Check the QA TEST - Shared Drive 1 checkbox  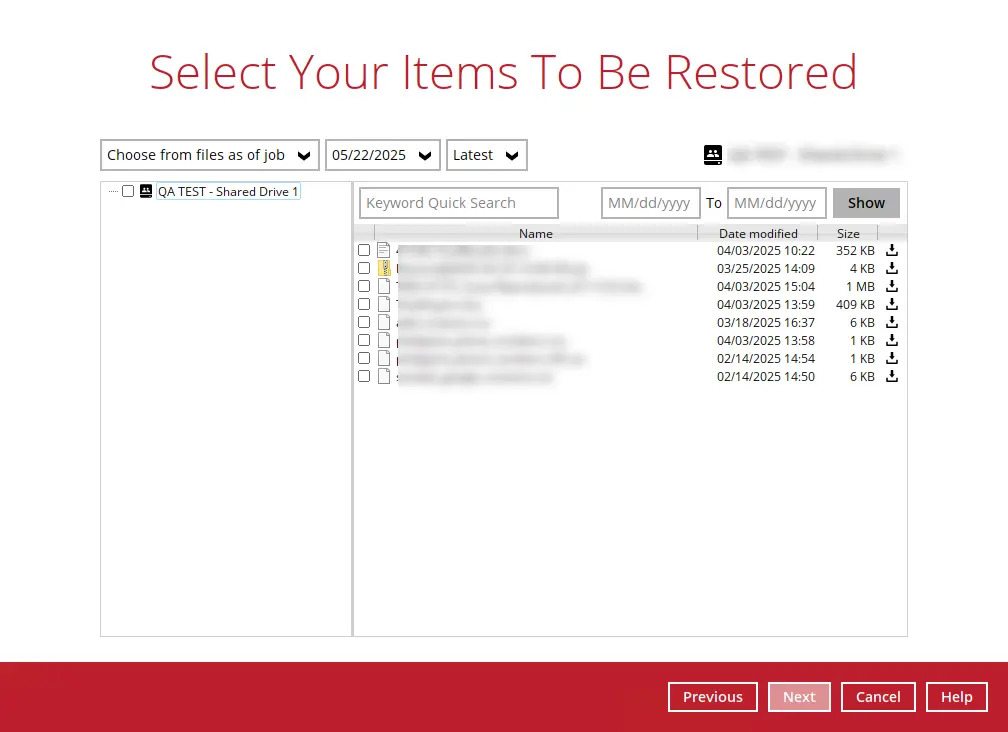pyautogui.click(x=128, y=191)
